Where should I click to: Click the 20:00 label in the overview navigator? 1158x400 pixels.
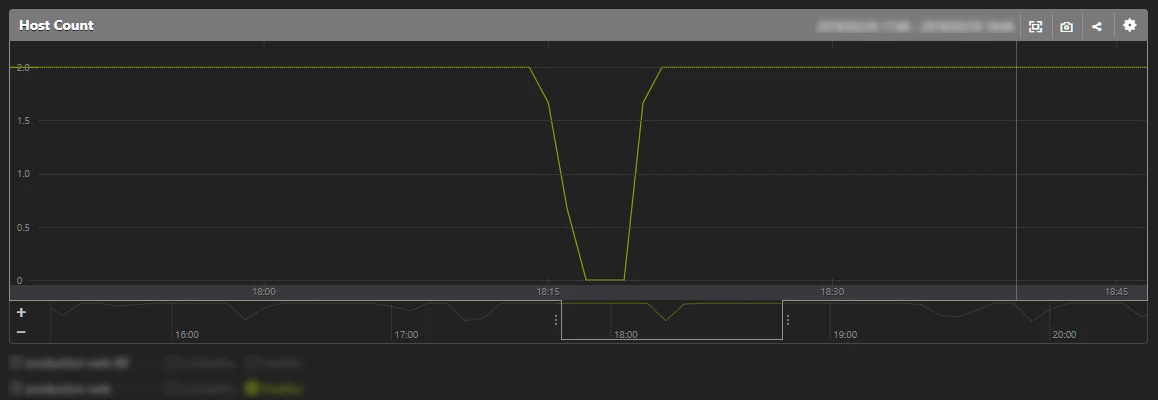(1063, 334)
